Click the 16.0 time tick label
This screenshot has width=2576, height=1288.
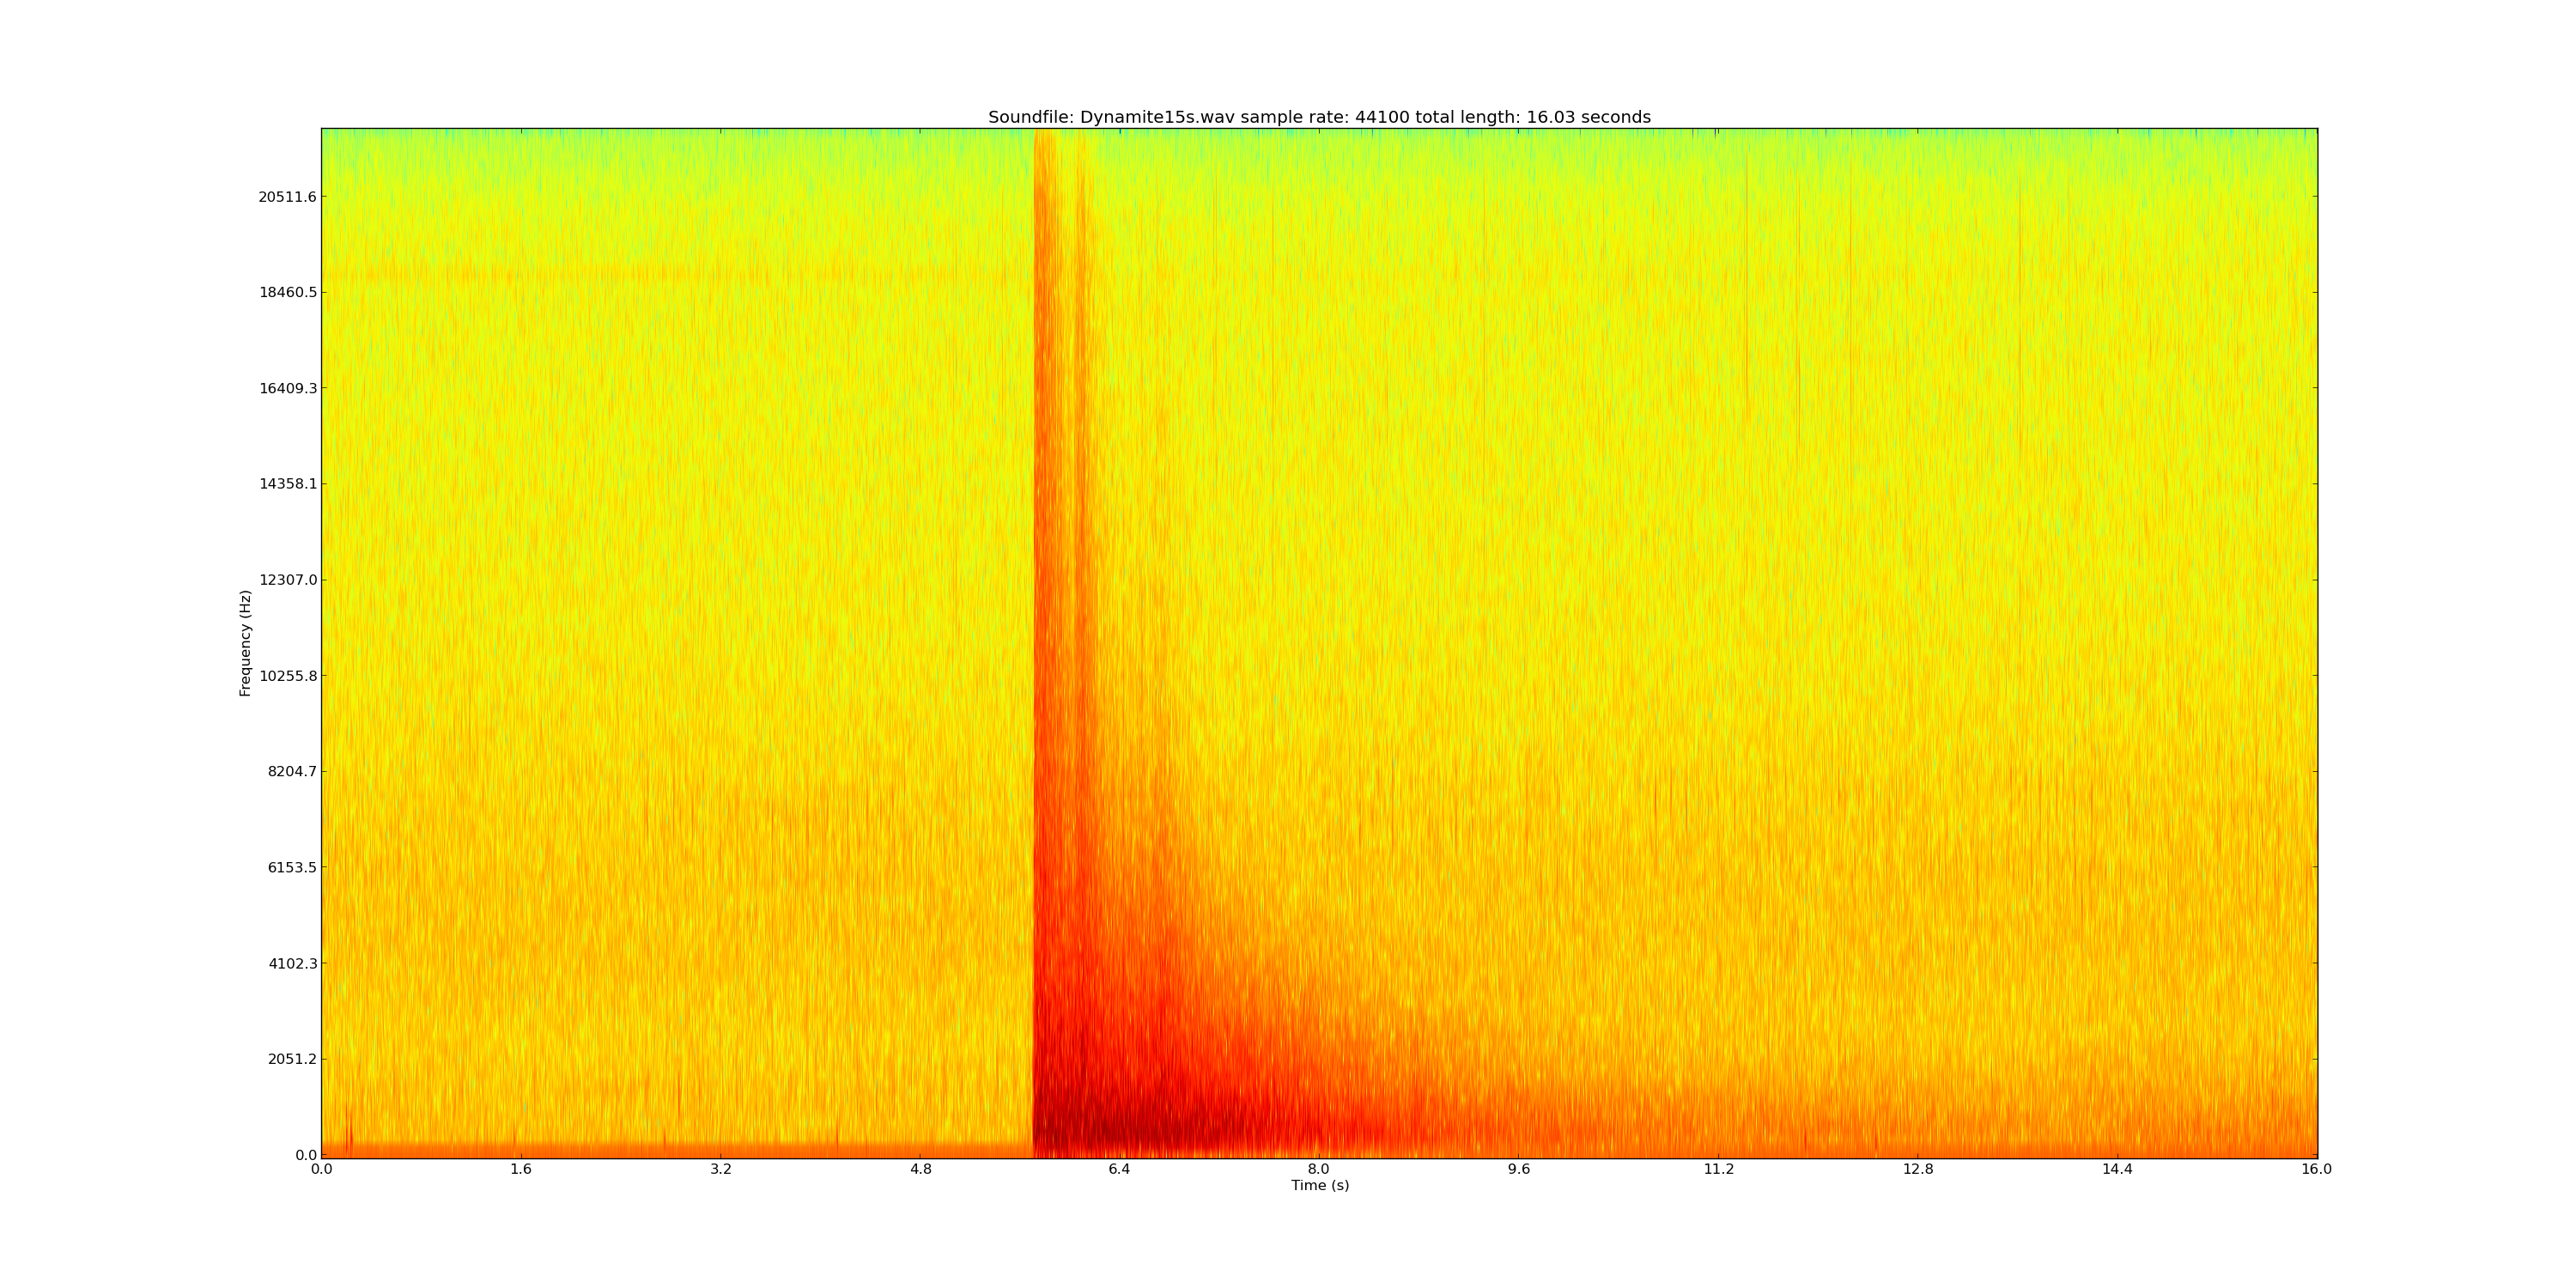(x=2316, y=1169)
